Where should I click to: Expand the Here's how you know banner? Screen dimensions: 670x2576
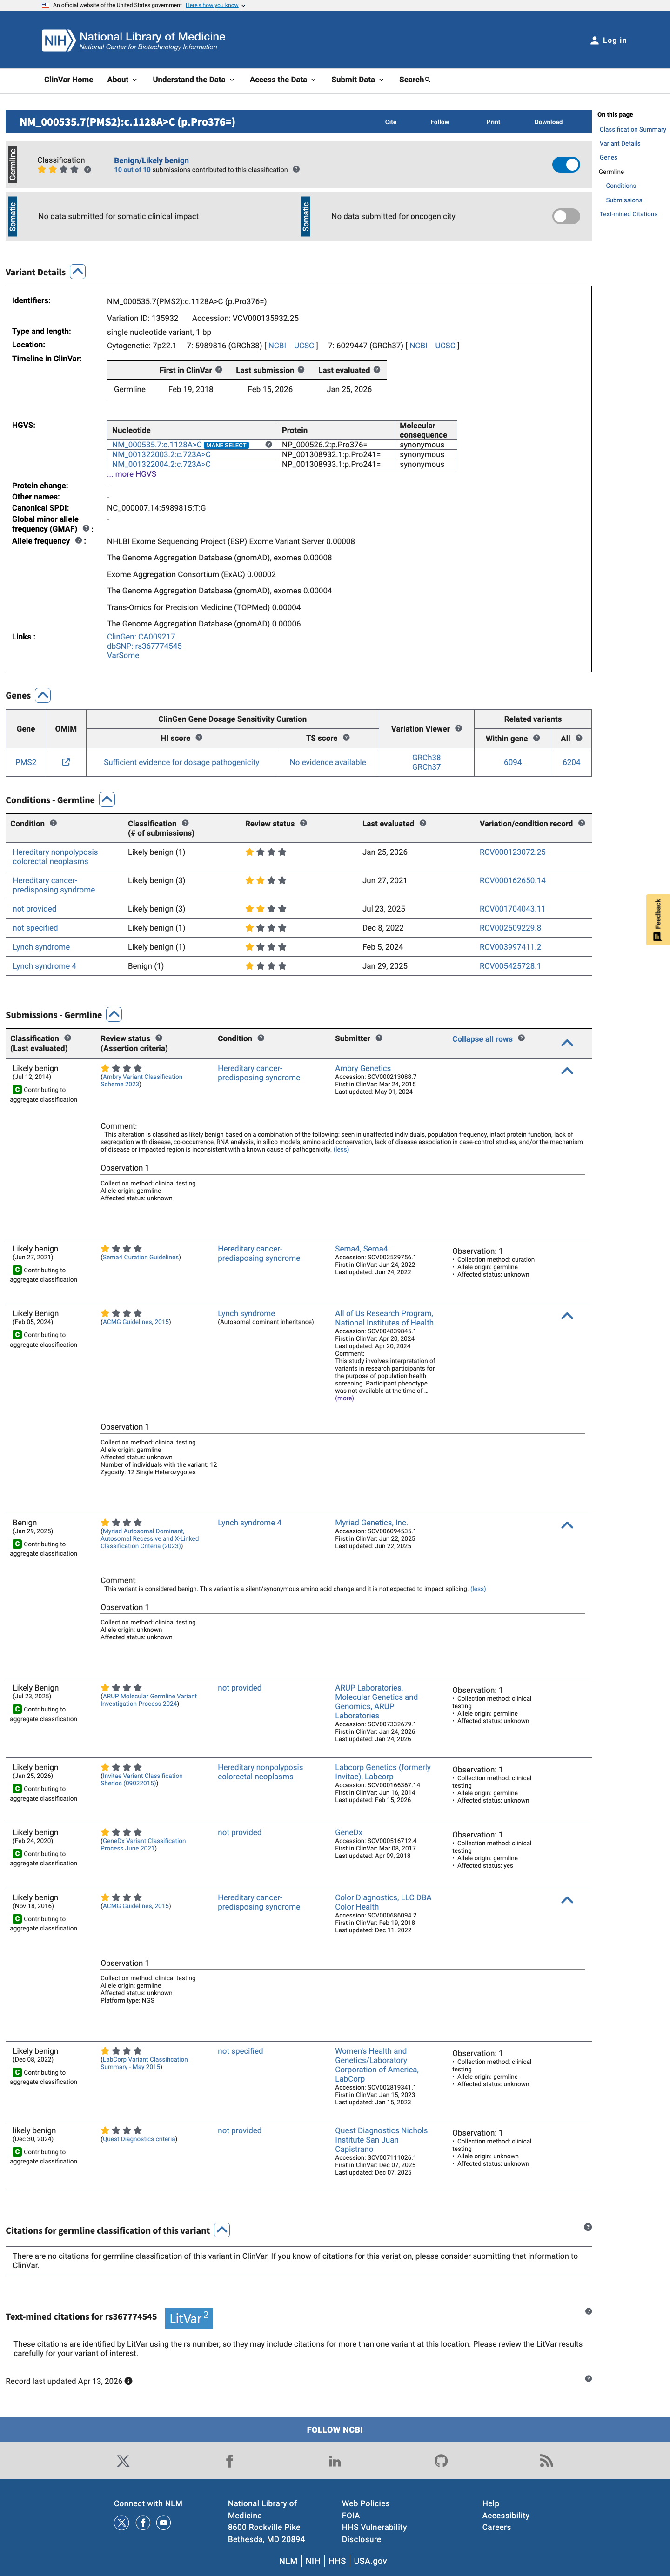(x=215, y=5)
